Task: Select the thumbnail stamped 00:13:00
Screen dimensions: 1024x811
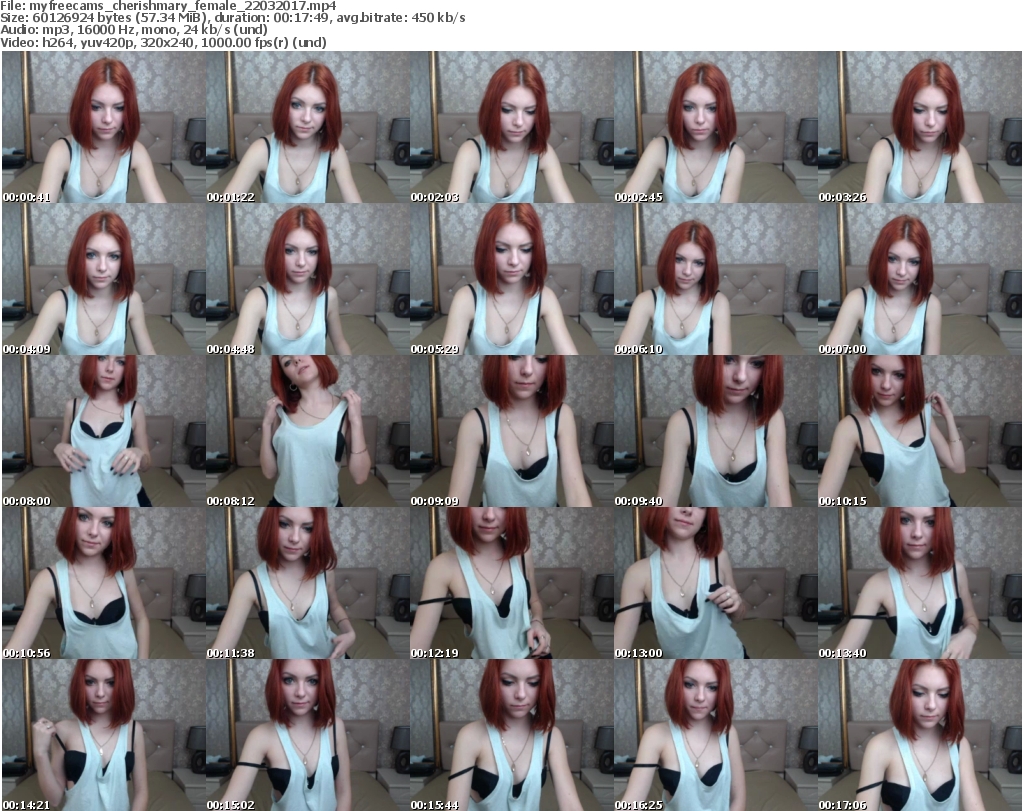Action: click(716, 583)
